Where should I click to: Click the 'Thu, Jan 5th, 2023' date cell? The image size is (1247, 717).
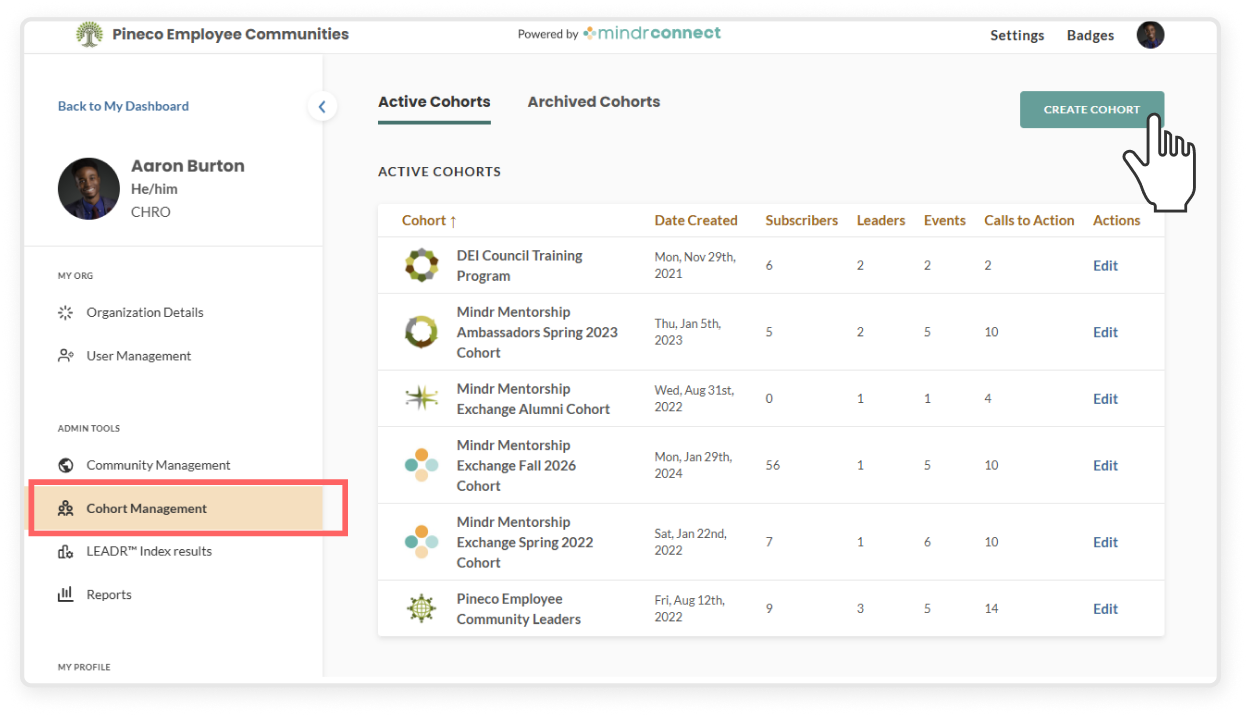[x=688, y=332]
